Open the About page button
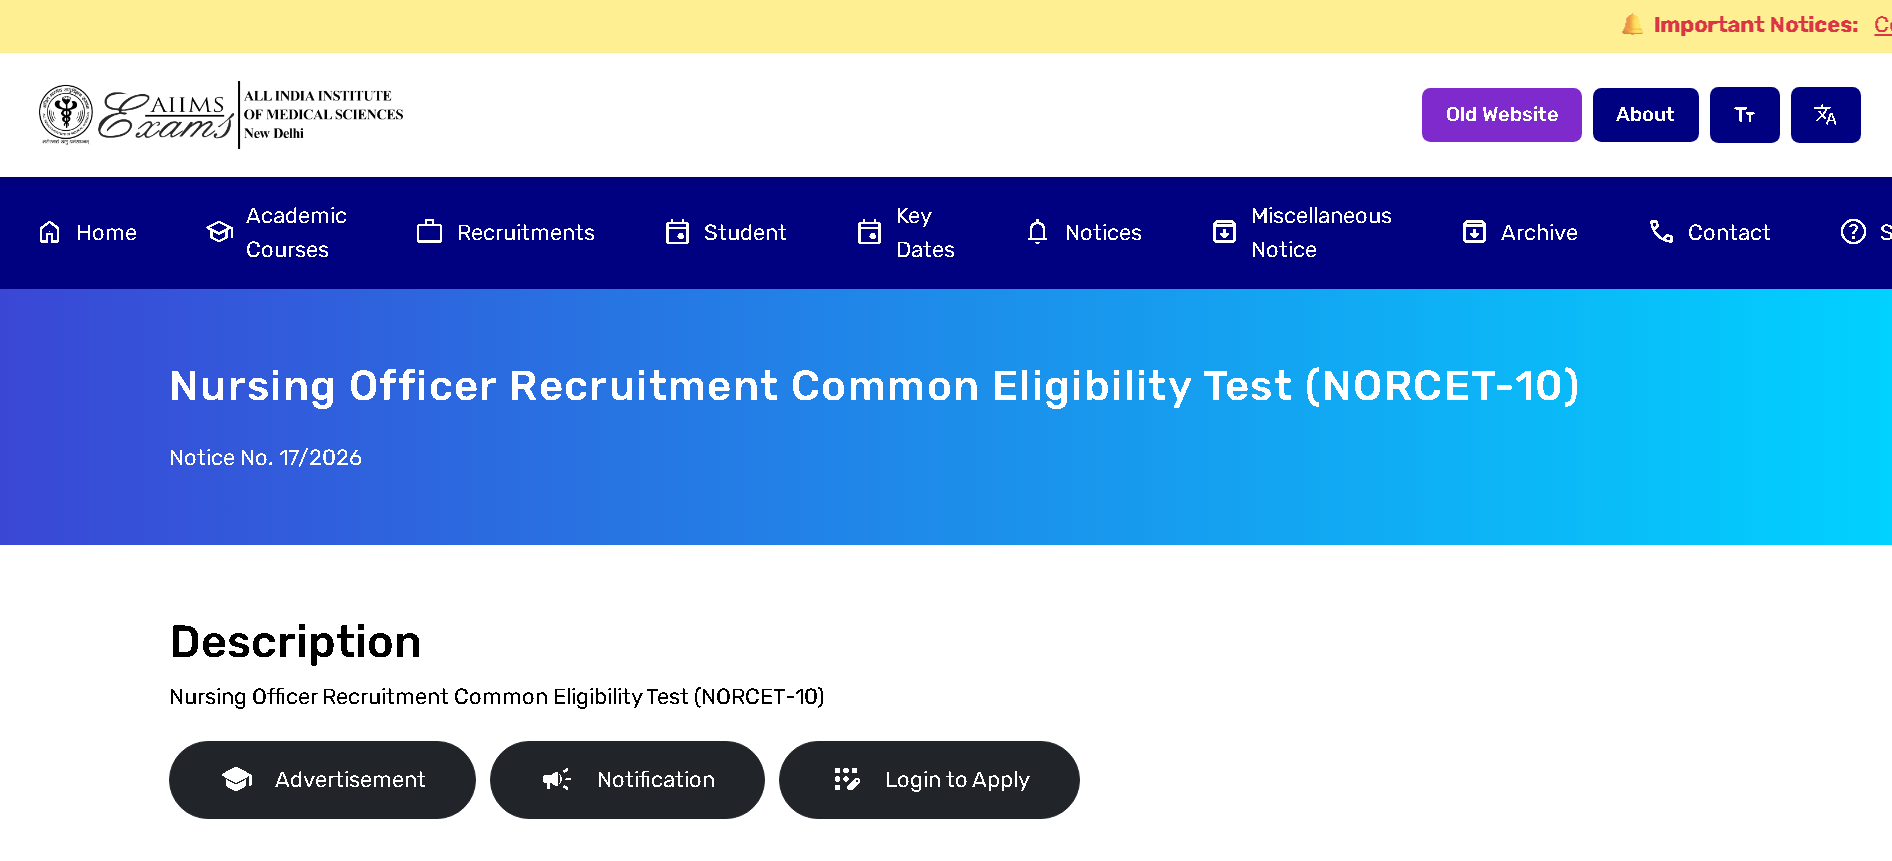Screen dimensions: 1892x861 click(1645, 115)
